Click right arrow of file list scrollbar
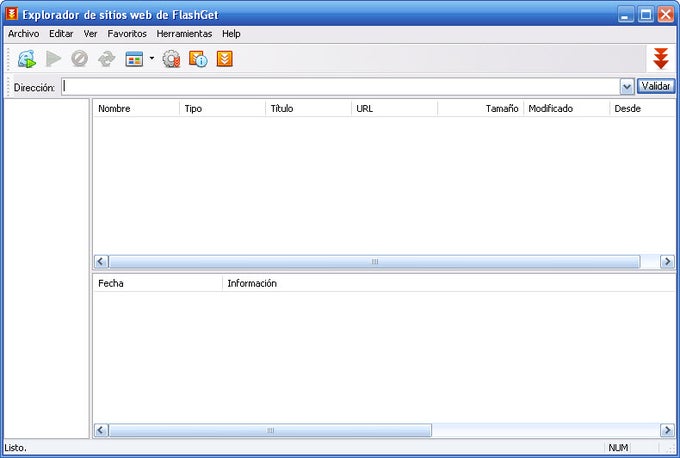 (x=667, y=262)
